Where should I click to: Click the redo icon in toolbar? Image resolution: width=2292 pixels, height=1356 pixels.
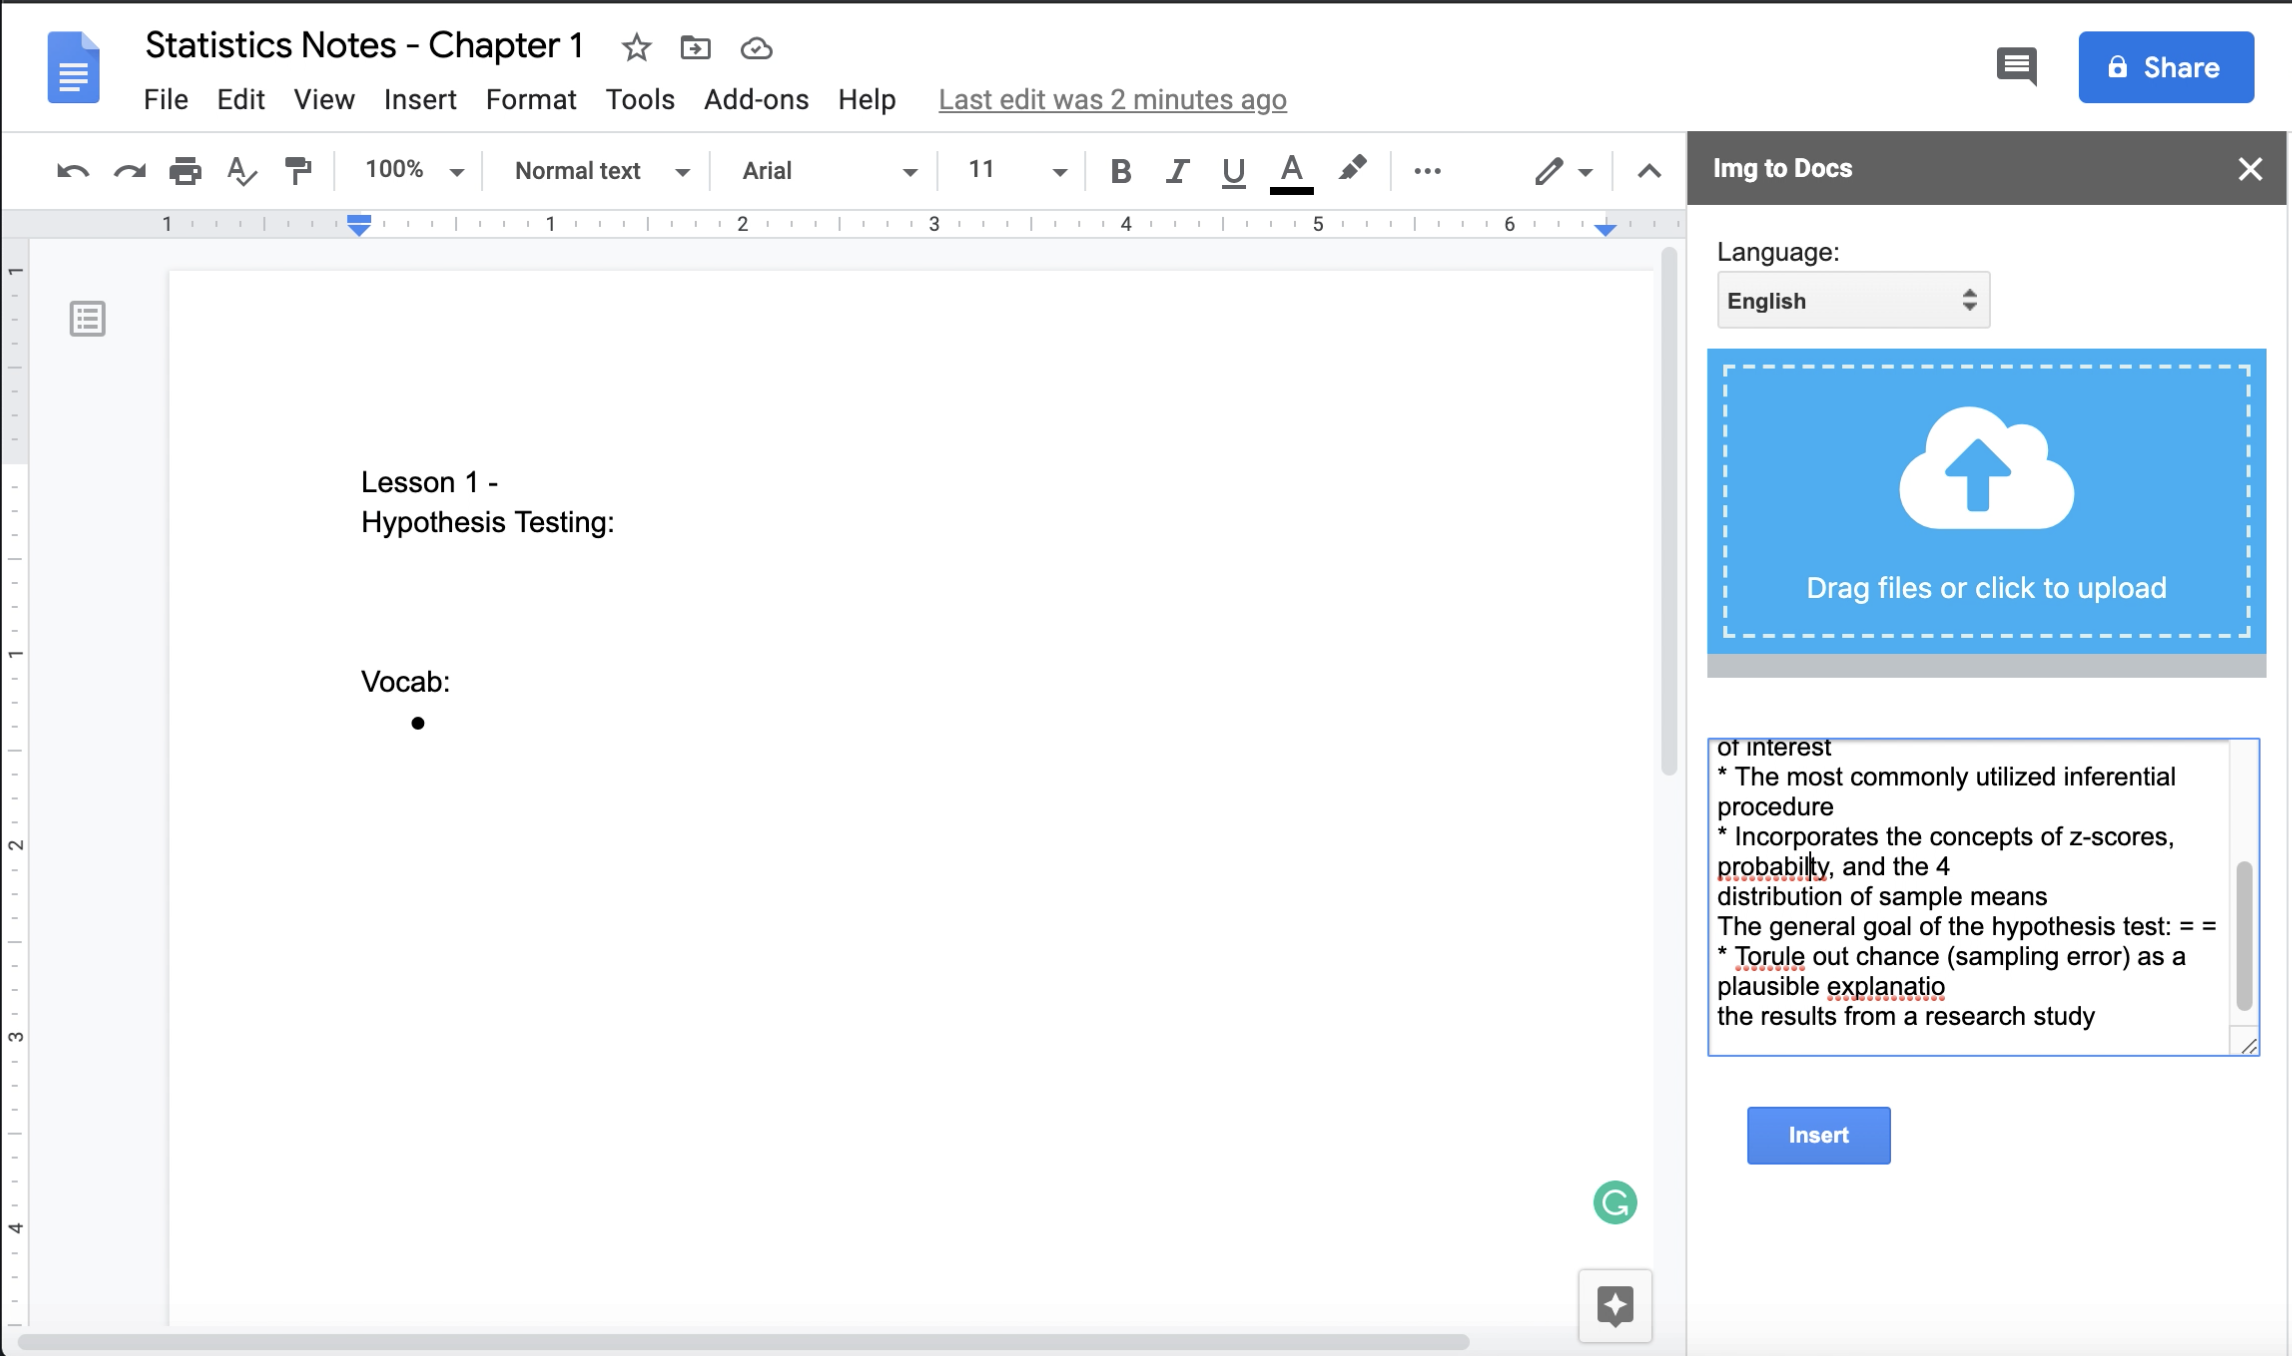point(129,170)
